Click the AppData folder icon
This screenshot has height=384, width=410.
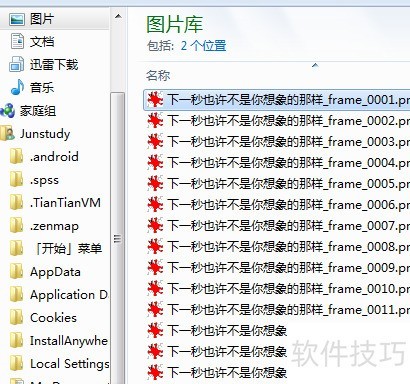click(x=17, y=272)
